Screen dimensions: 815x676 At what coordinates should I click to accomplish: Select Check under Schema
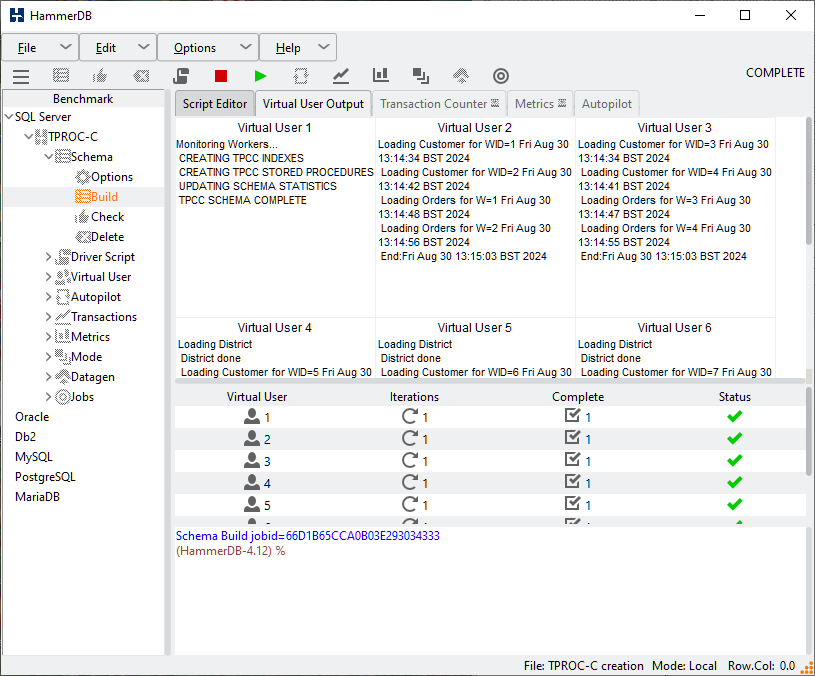(x=107, y=217)
